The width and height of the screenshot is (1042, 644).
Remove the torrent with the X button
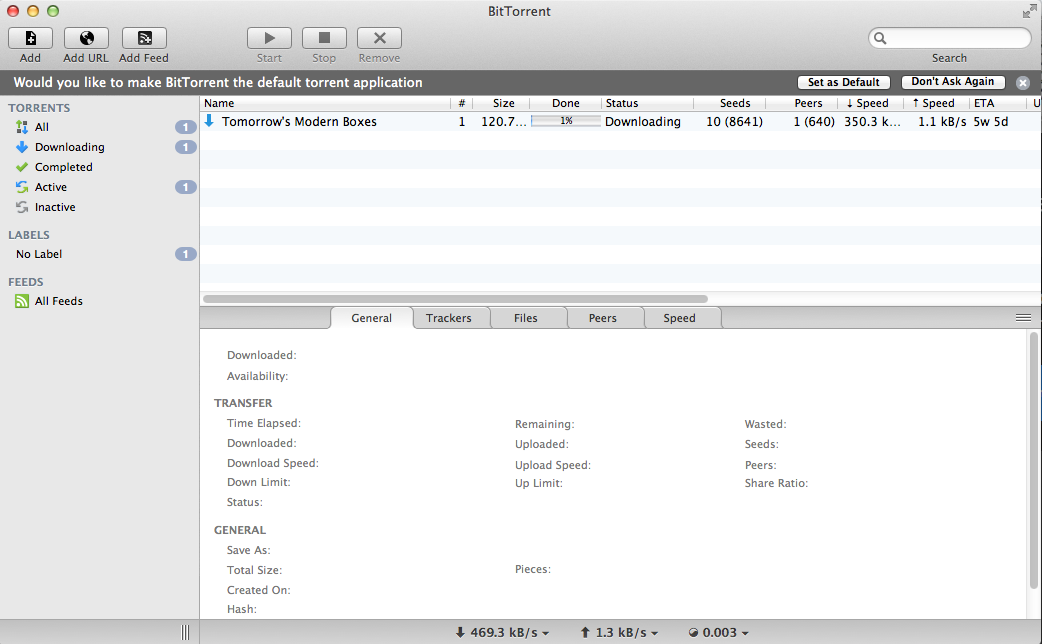click(379, 38)
